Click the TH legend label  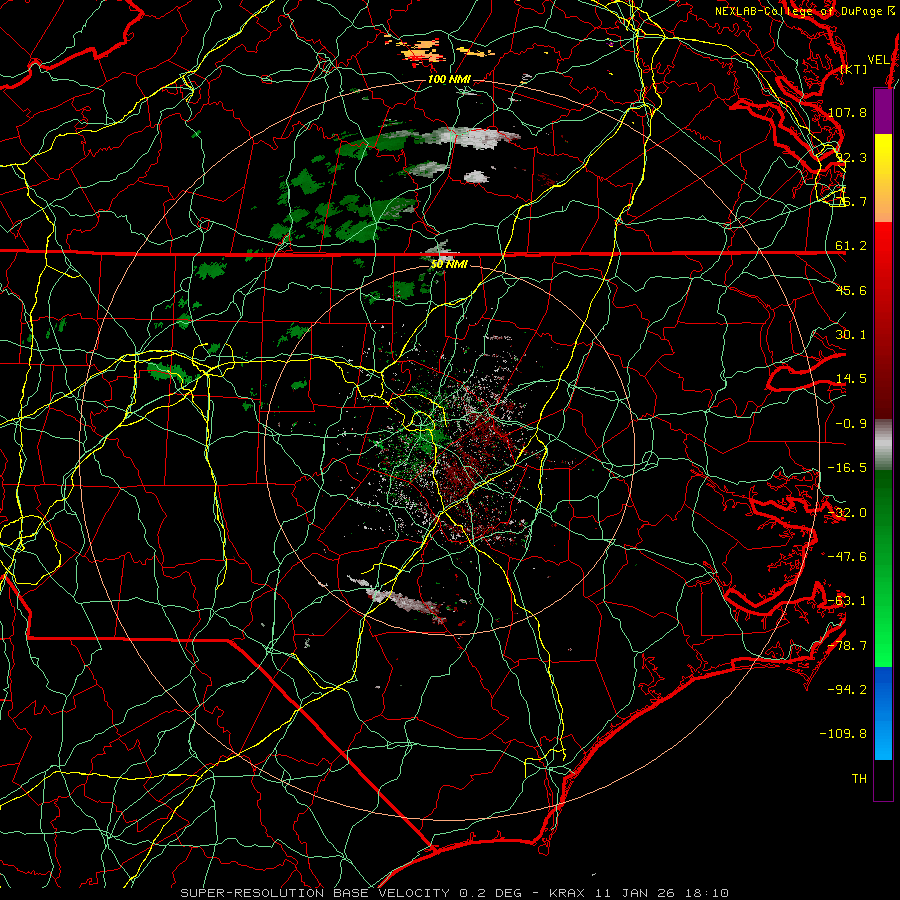pos(859,779)
